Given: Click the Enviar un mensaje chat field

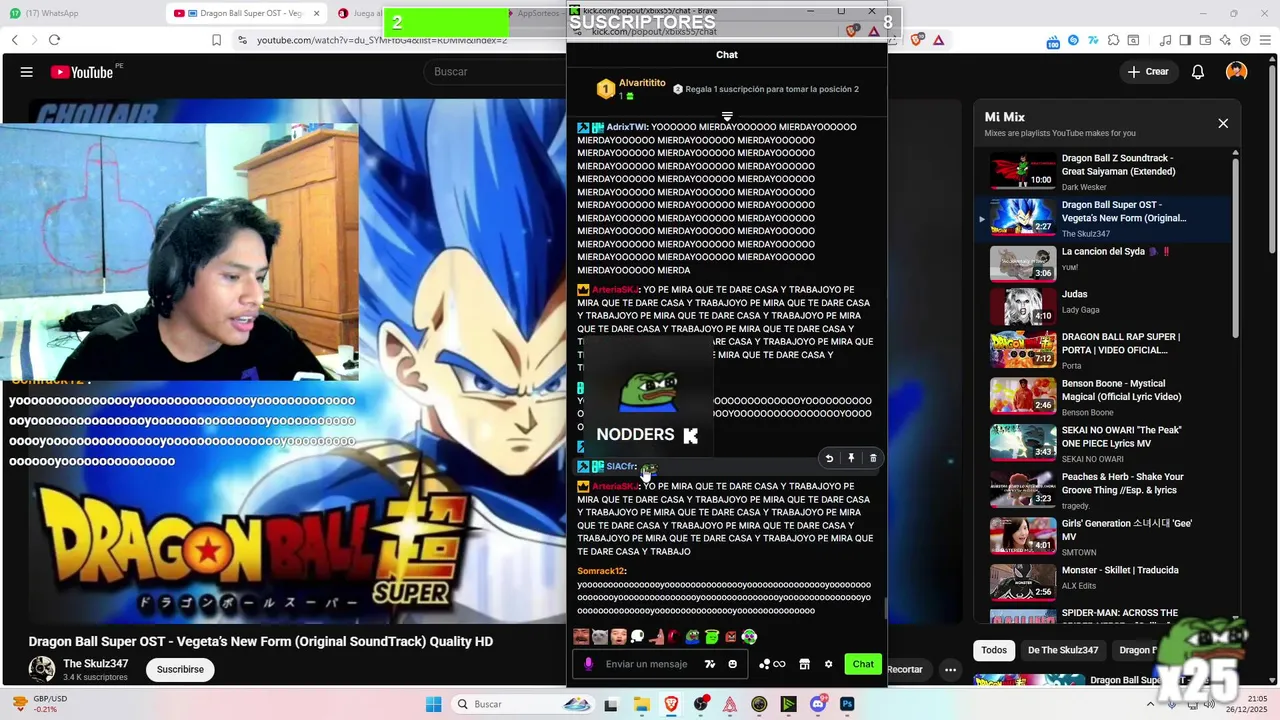Looking at the screenshot, I should [660, 664].
